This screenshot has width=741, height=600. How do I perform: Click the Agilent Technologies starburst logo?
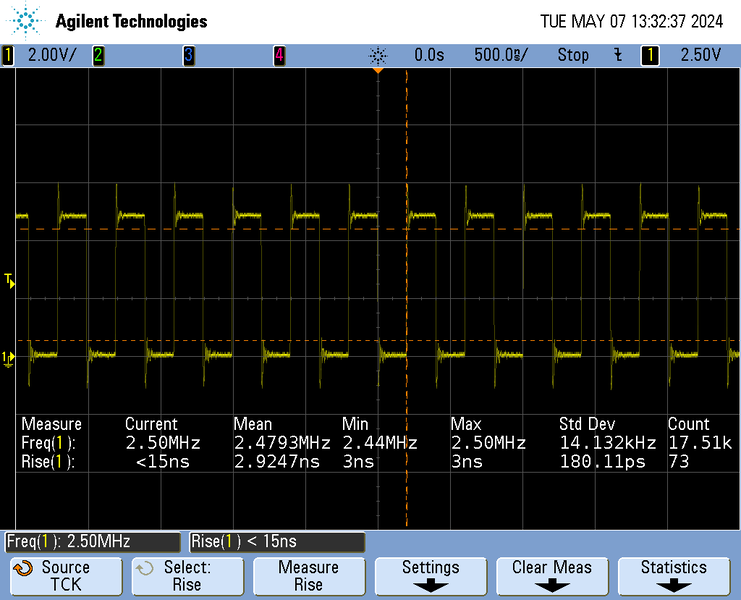pos(25,20)
